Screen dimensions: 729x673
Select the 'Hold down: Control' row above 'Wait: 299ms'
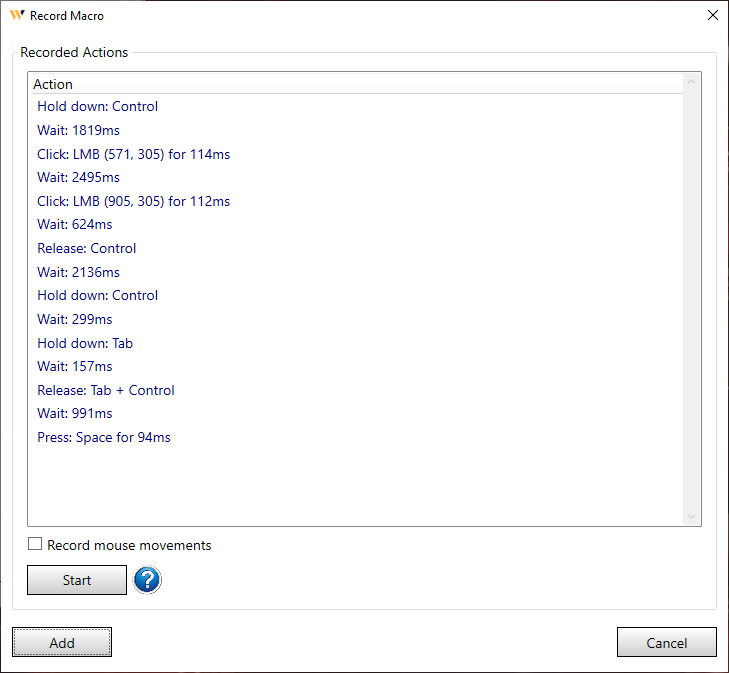pyautogui.click(x=356, y=296)
